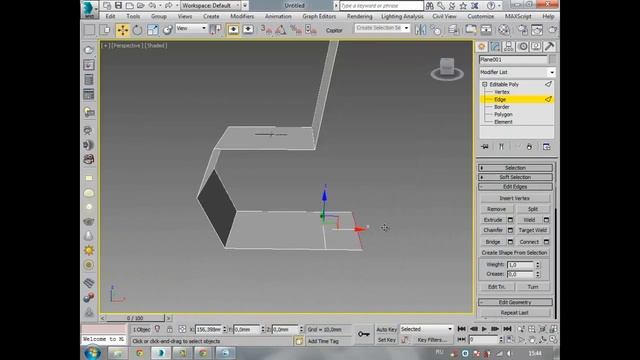Open the View reference coordinate dropdown
The width and height of the screenshot is (640, 360).
191,29
